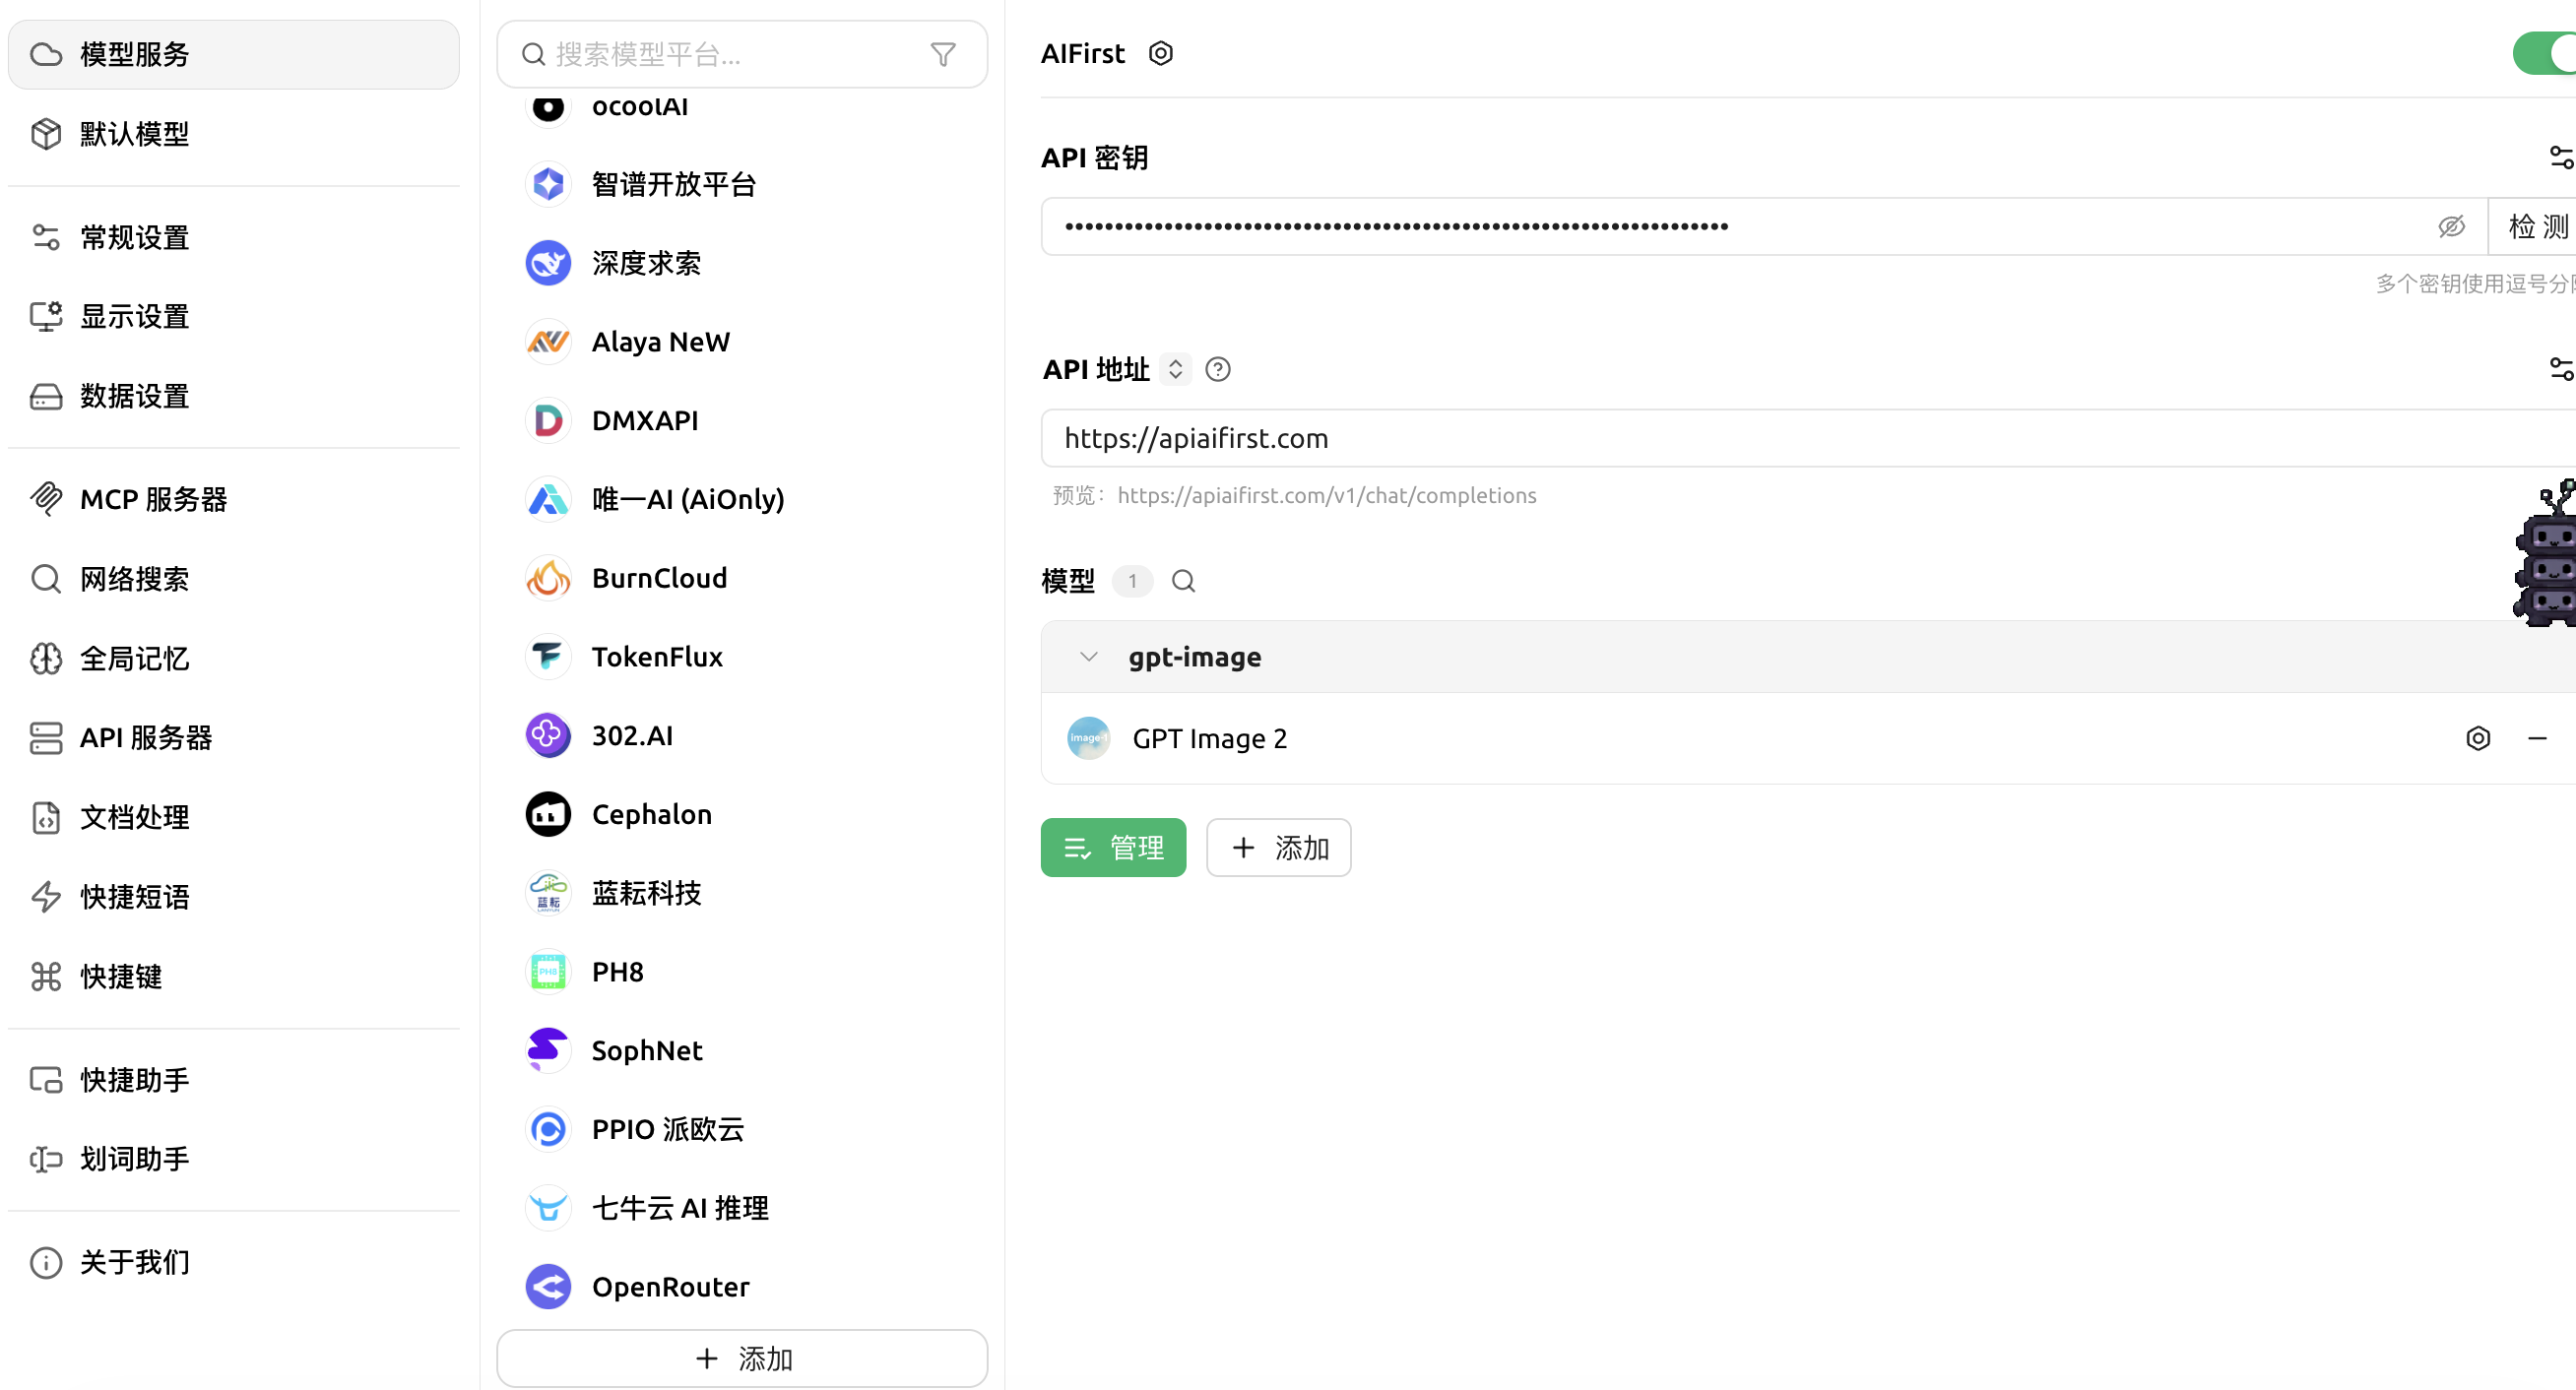Select the 唯一AI (AiOnly) provider
The height and width of the screenshot is (1390, 2576).
point(742,499)
